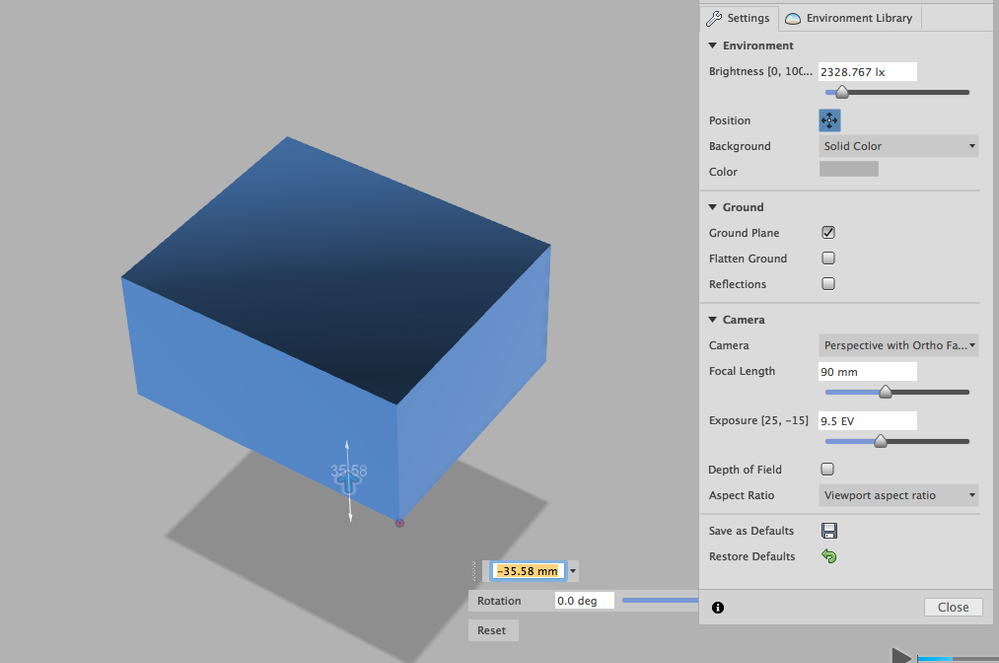Click the Rotation slider track
The height and width of the screenshot is (663, 999).
660,600
